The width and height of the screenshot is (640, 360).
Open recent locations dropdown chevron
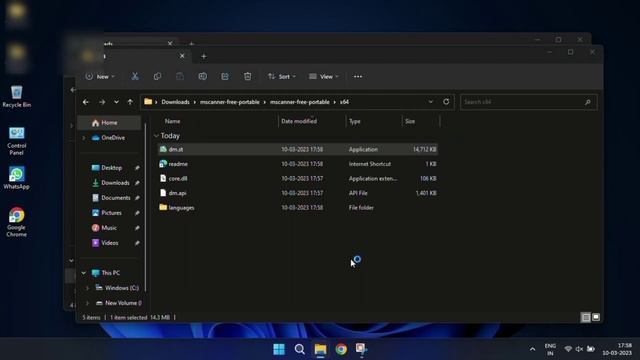[x=116, y=102]
